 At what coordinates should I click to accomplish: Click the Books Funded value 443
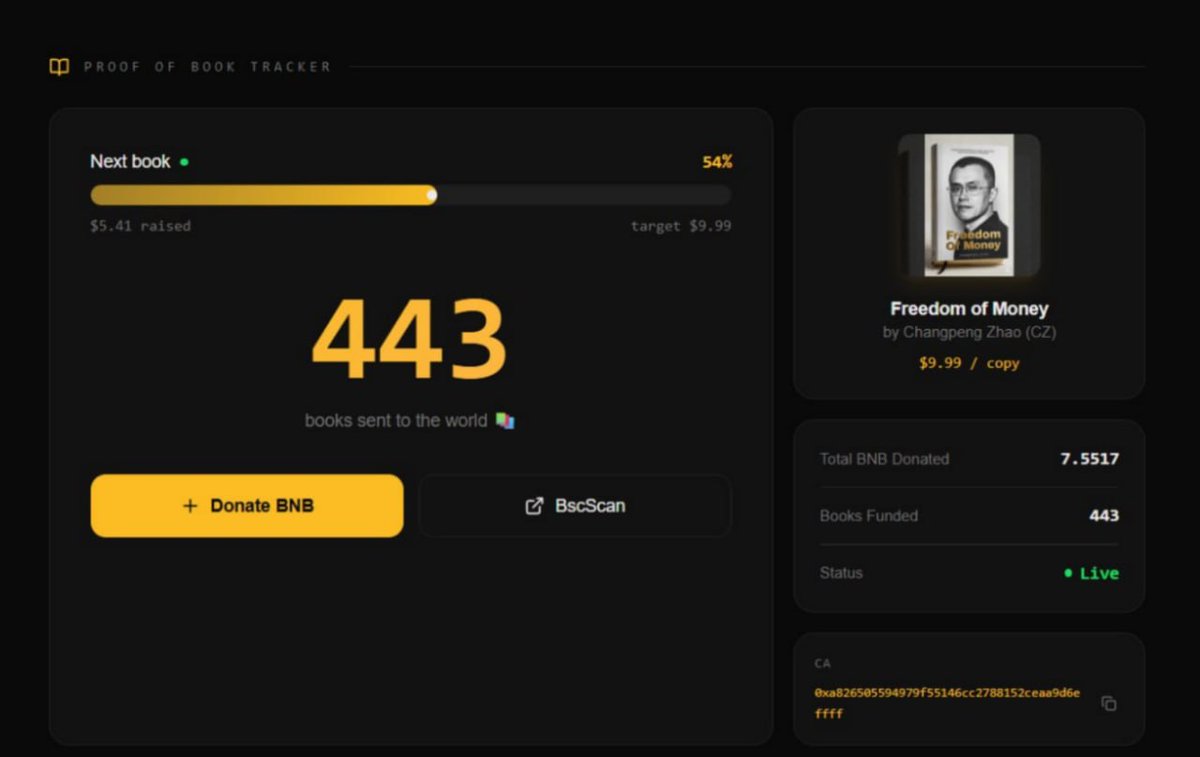1104,516
